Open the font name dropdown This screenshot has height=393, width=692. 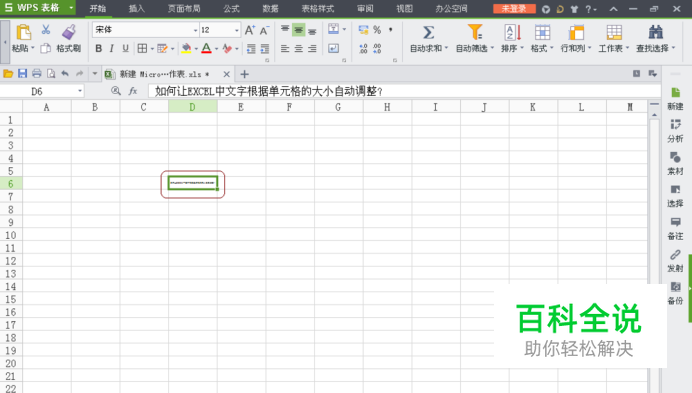coord(195,30)
